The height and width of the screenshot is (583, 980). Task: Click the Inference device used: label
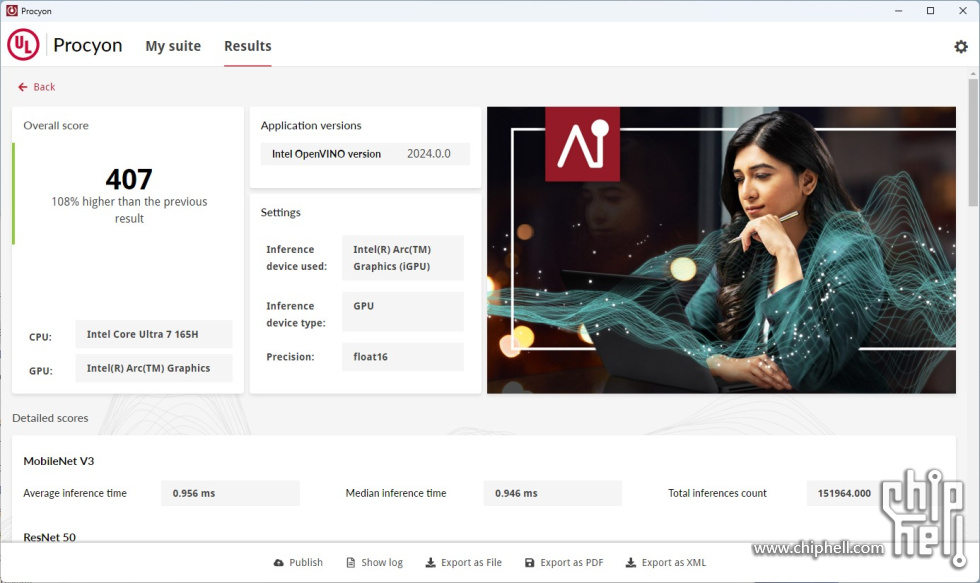[x=297, y=257]
